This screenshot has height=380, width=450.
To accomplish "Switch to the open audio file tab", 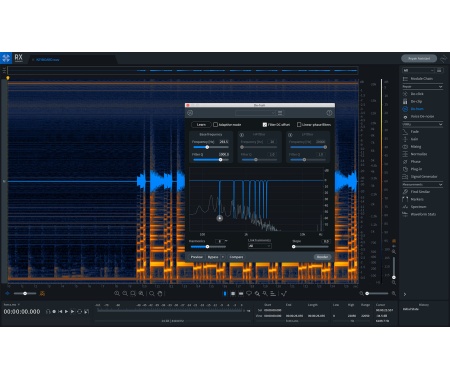I will click(x=47, y=60).
